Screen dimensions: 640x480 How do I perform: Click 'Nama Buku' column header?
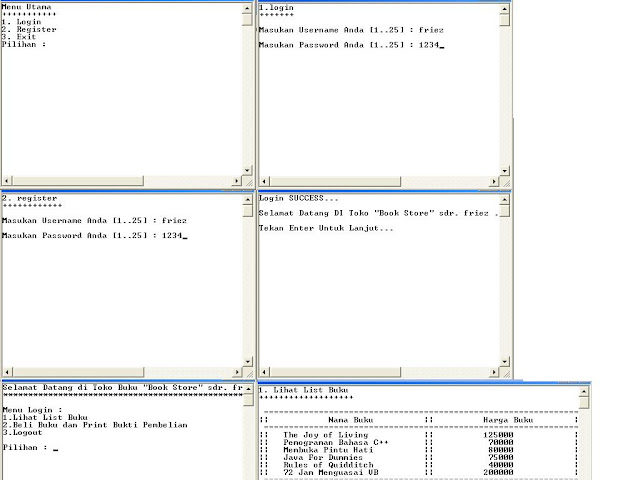351,420
